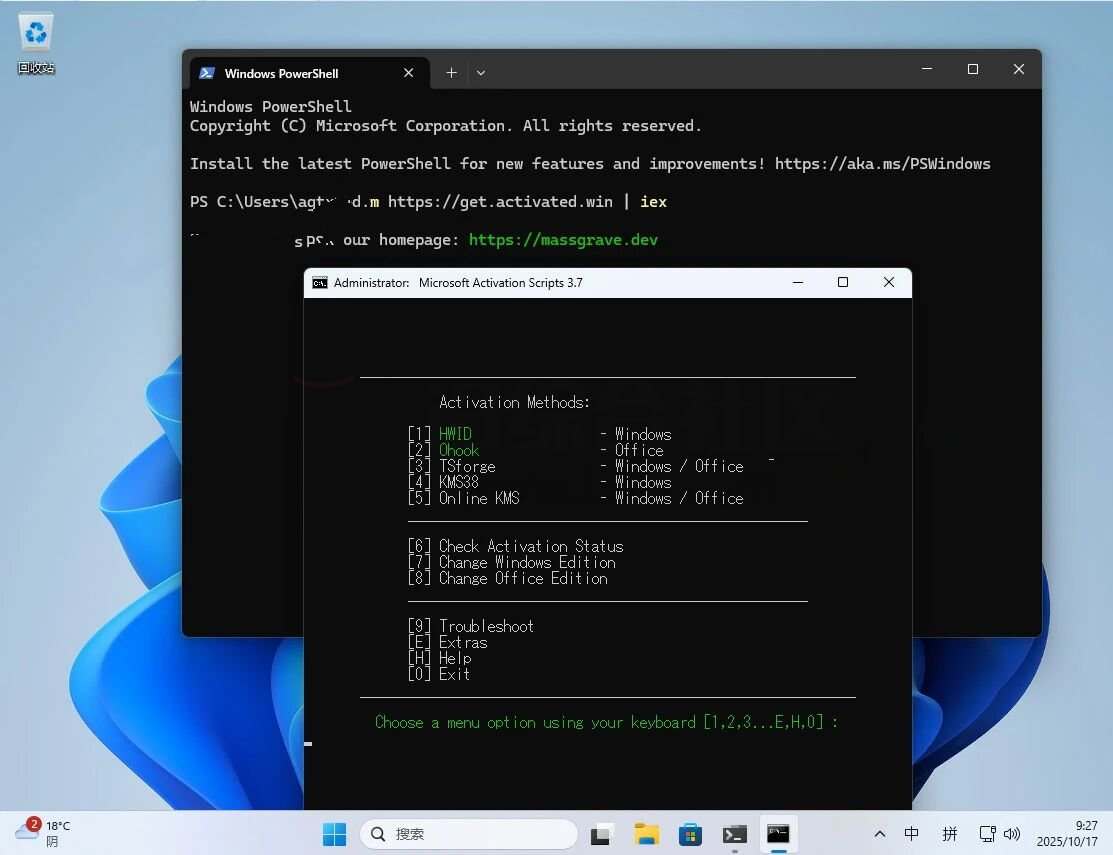Open the weather widget showing 18°C
Viewport: 1113px width, 855px height.
[x=44, y=833]
